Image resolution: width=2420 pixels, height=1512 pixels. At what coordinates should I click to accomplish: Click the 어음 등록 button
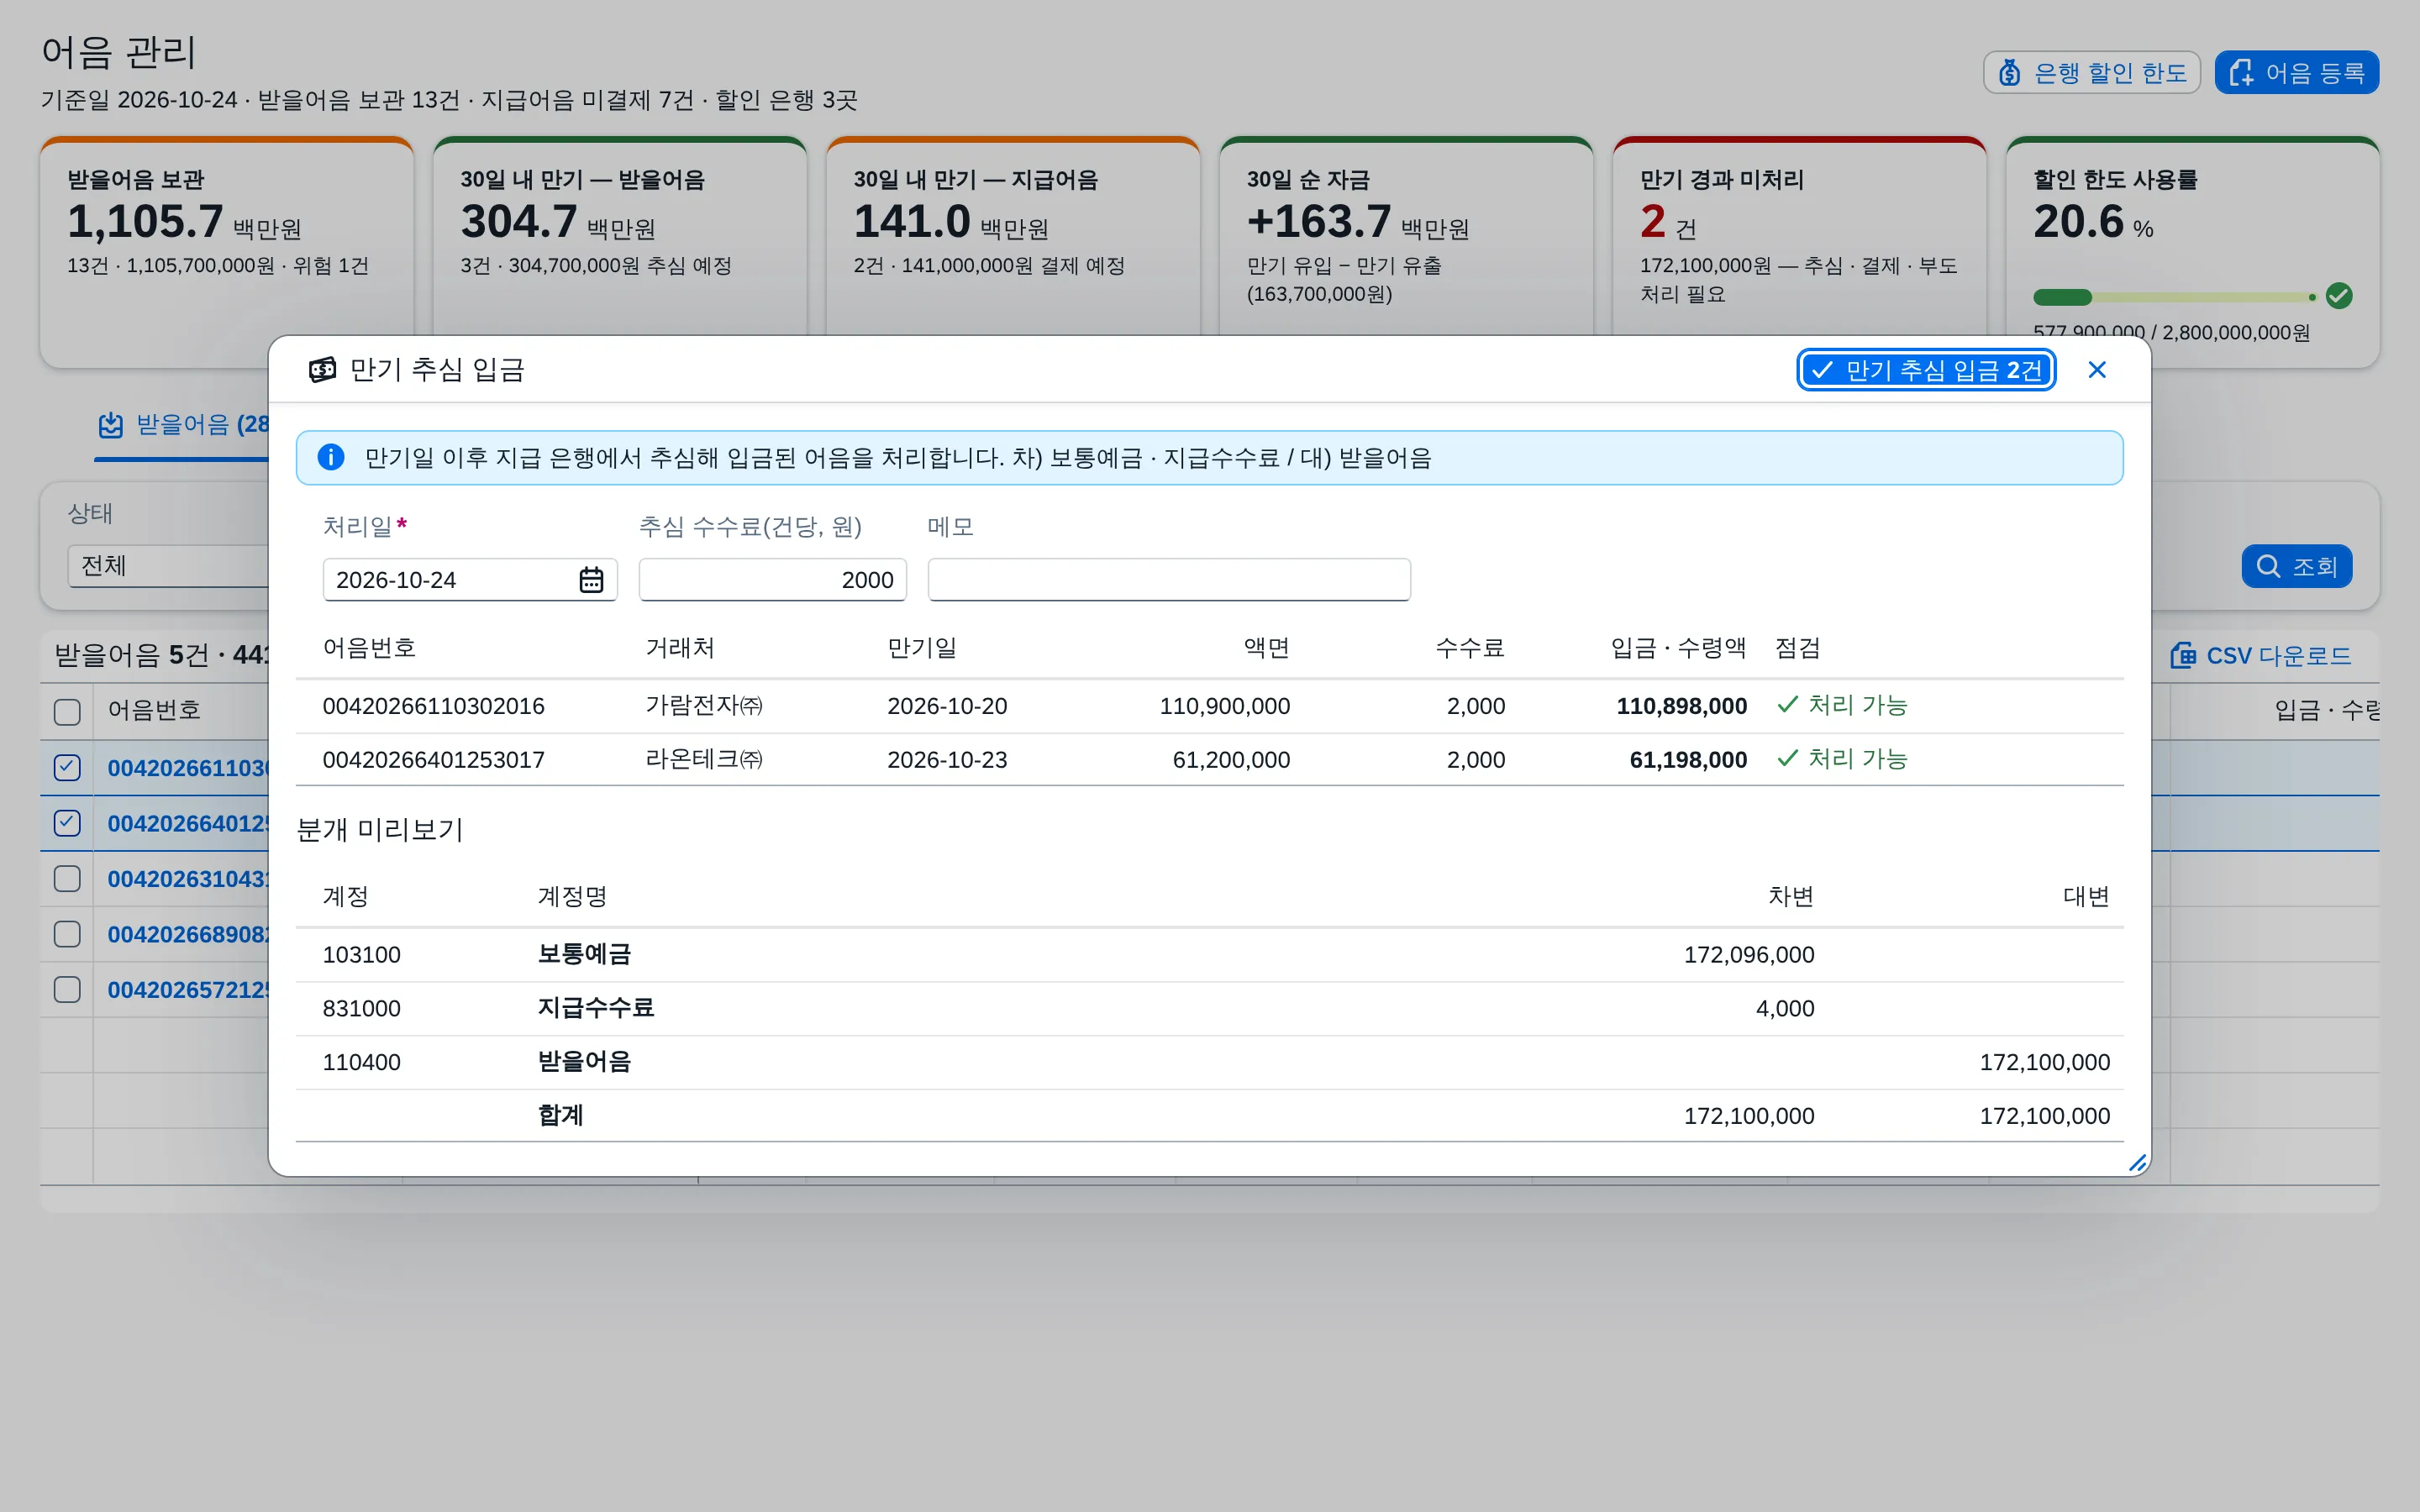pyautogui.click(x=2296, y=72)
